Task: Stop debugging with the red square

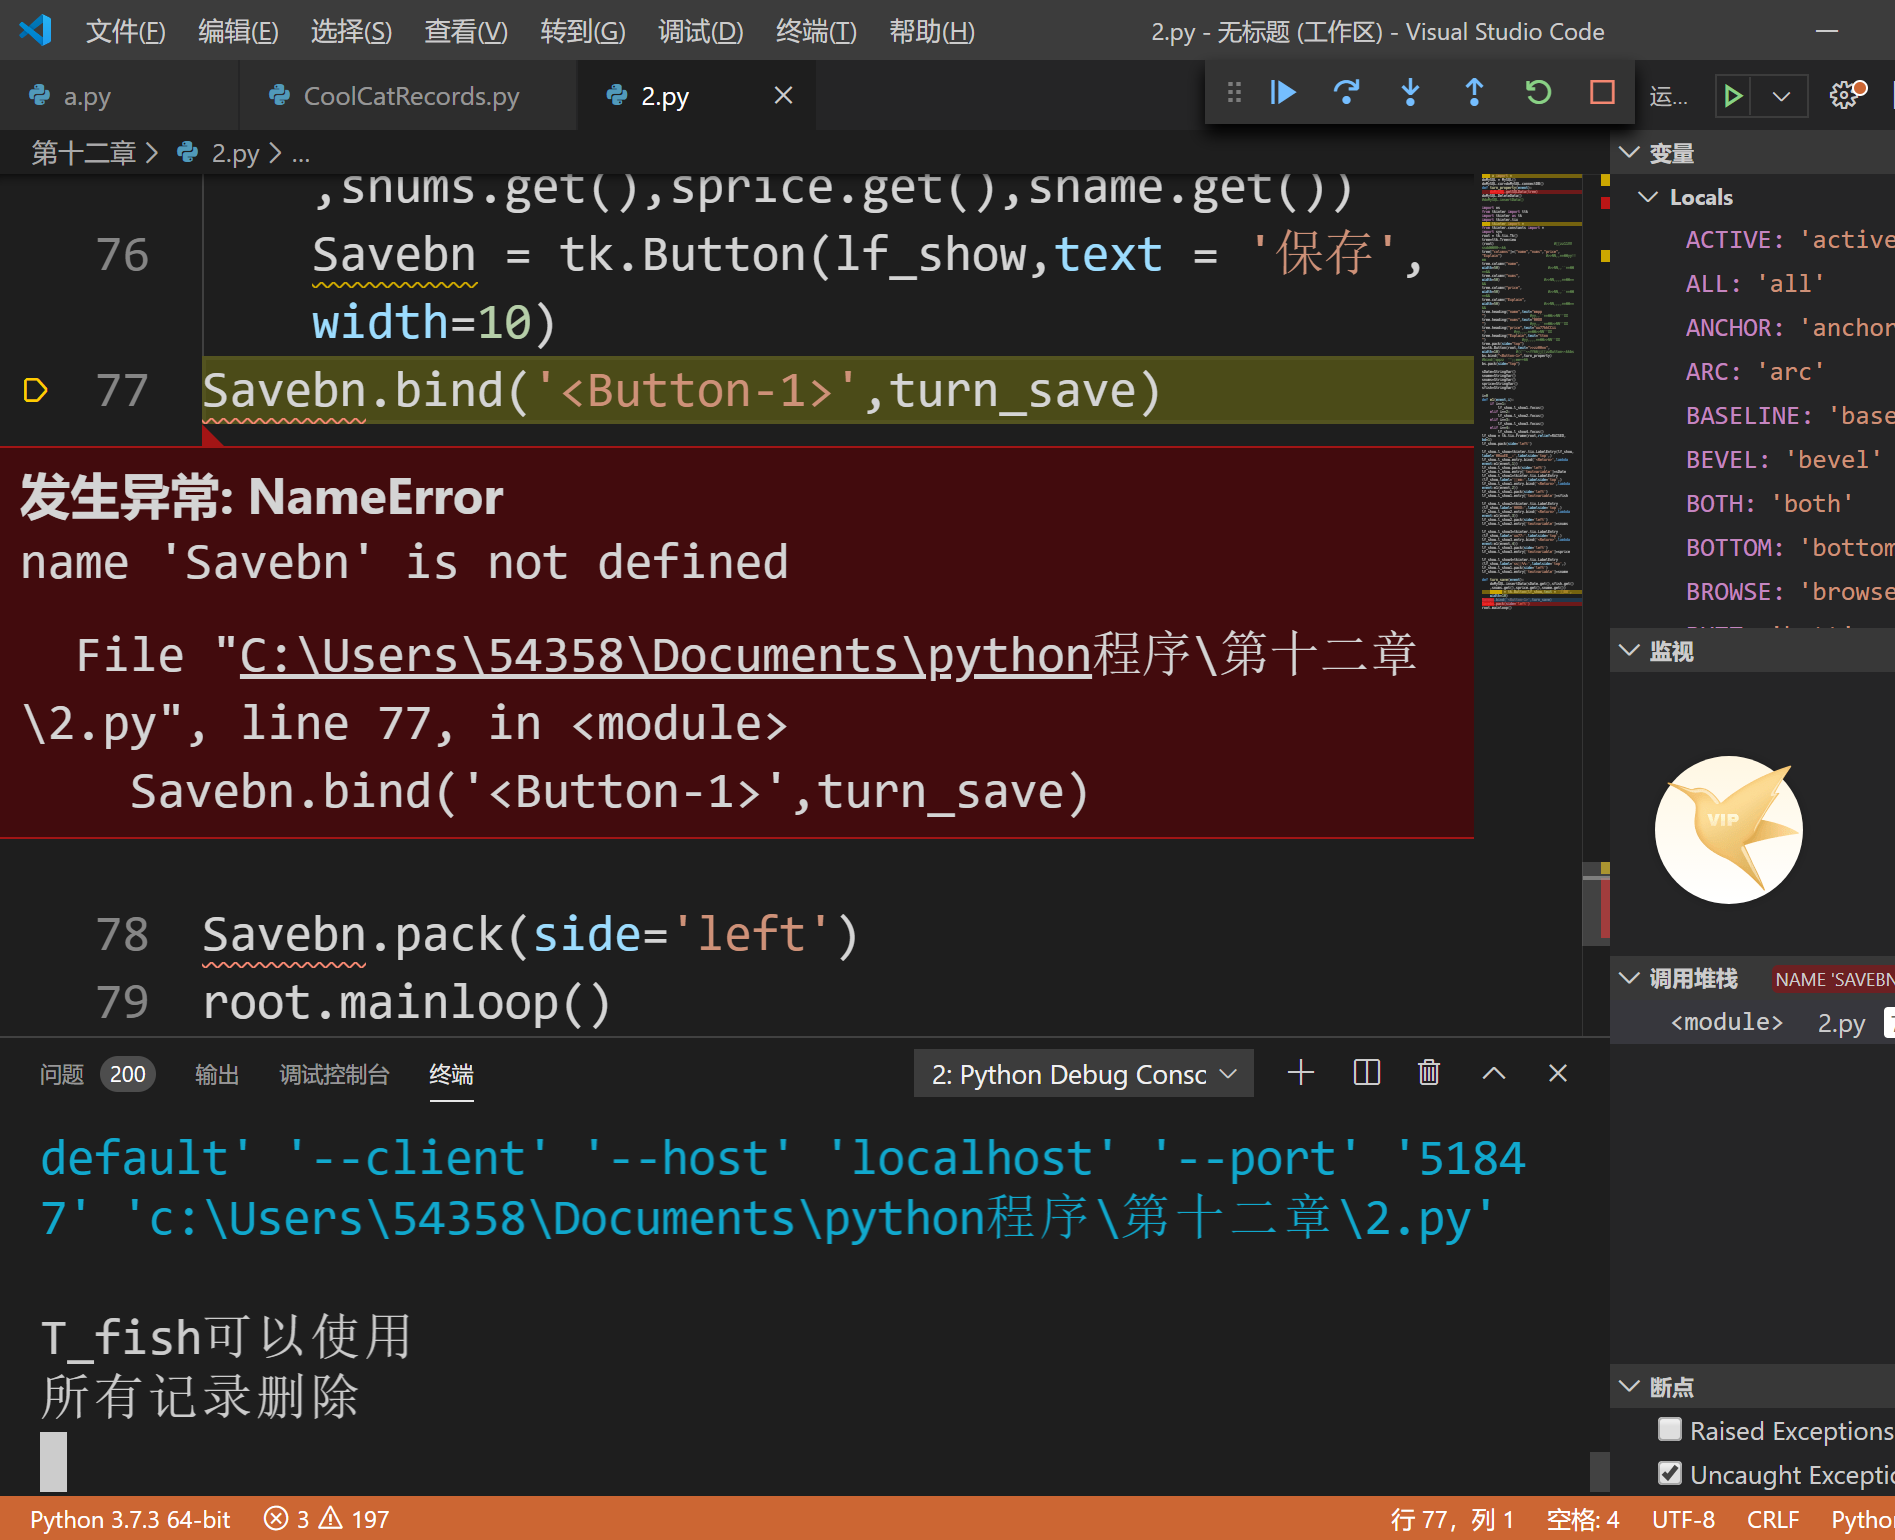Action: click(x=1602, y=93)
